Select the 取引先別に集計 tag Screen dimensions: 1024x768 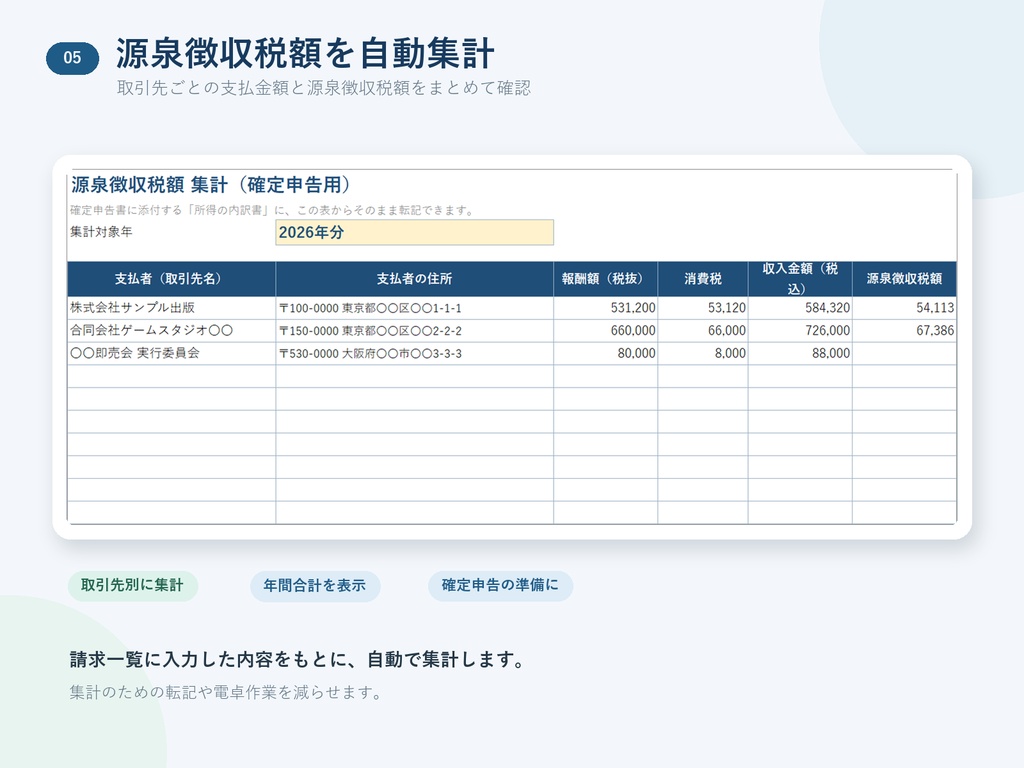pos(133,585)
